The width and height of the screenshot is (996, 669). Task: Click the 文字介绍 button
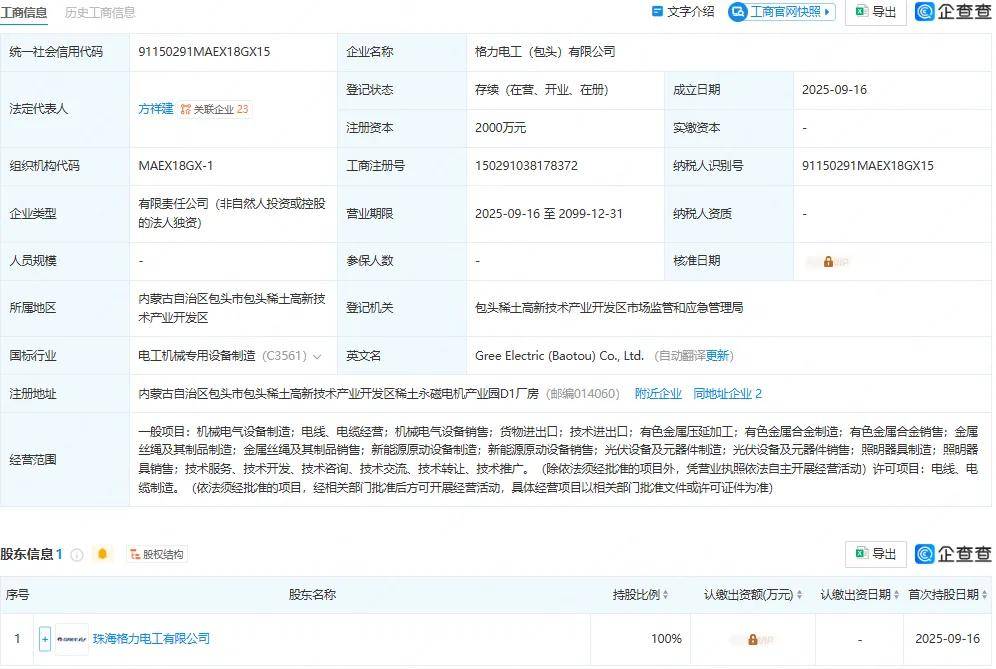pyautogui.click(x=683, y=11)
